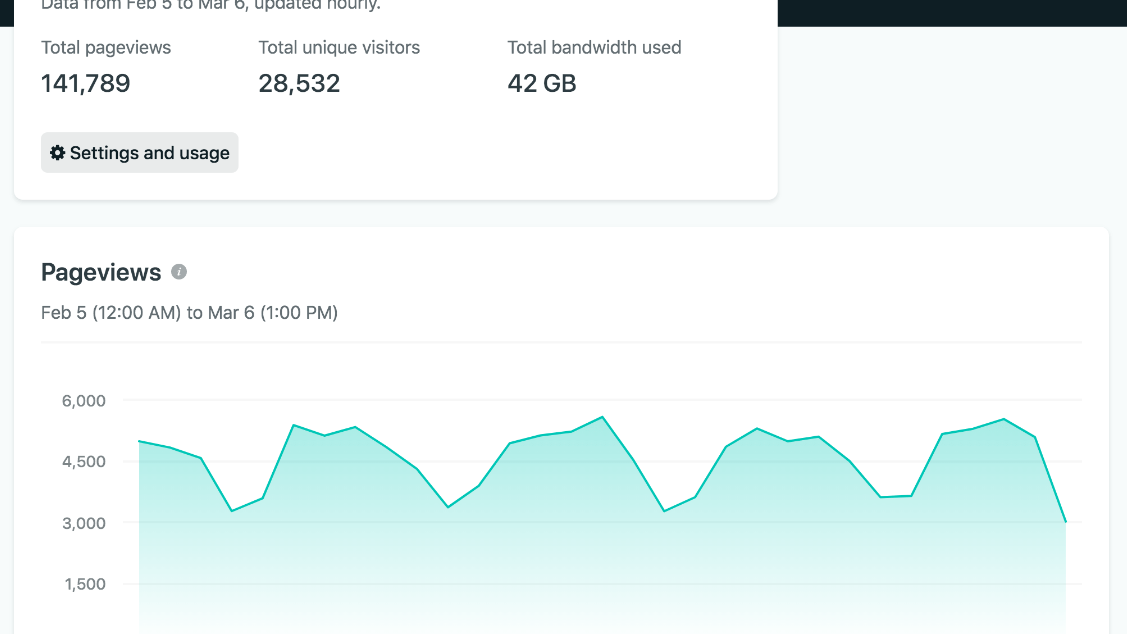Viewport: 1127px width, 634px height.
Task: Select the 28,532 unique visitors value
Action: click(299, 84)
